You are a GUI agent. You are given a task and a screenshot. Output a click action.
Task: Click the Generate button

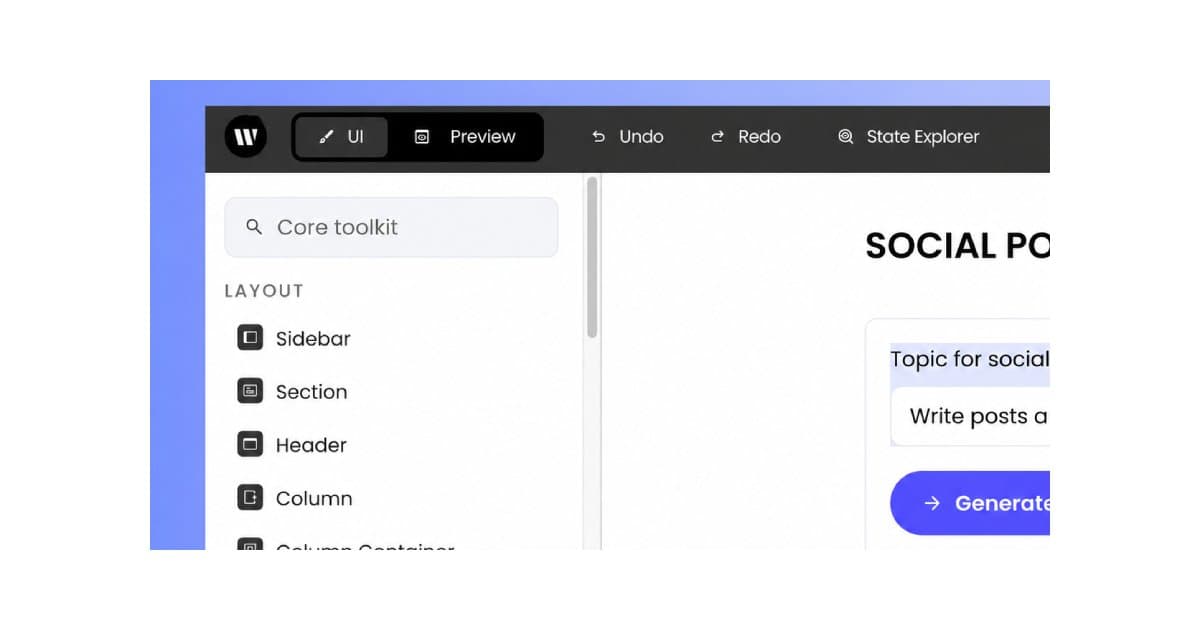pyautogui.click(x=970, y=503)
